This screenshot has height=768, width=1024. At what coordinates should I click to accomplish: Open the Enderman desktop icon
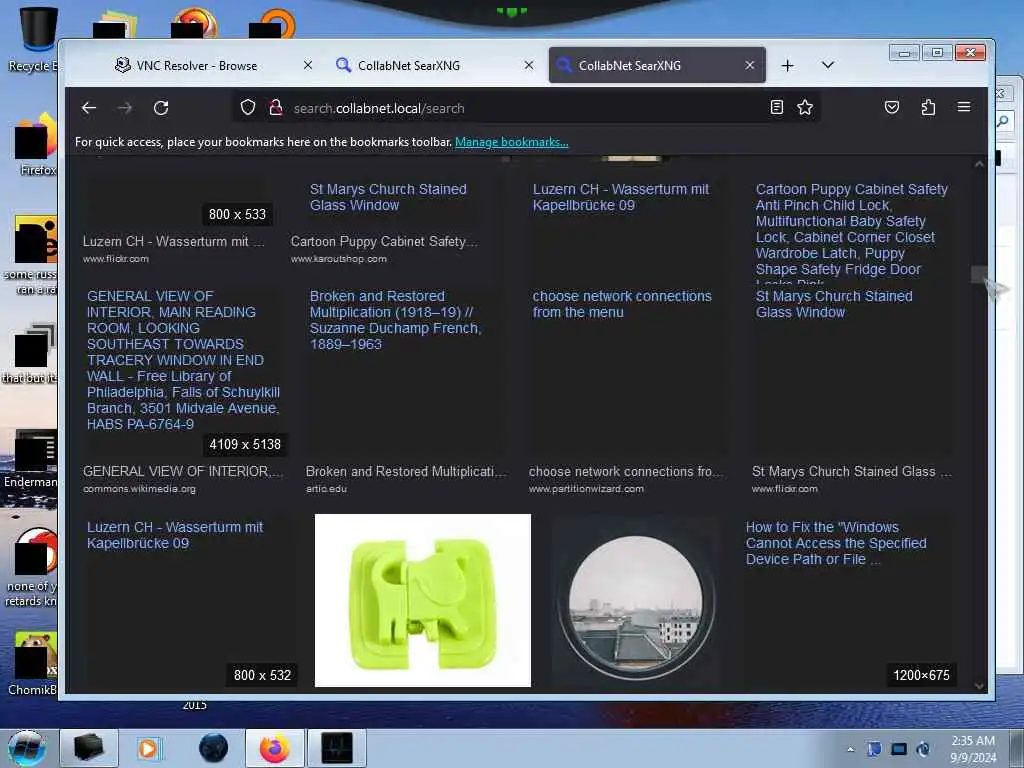coord(30,459)
